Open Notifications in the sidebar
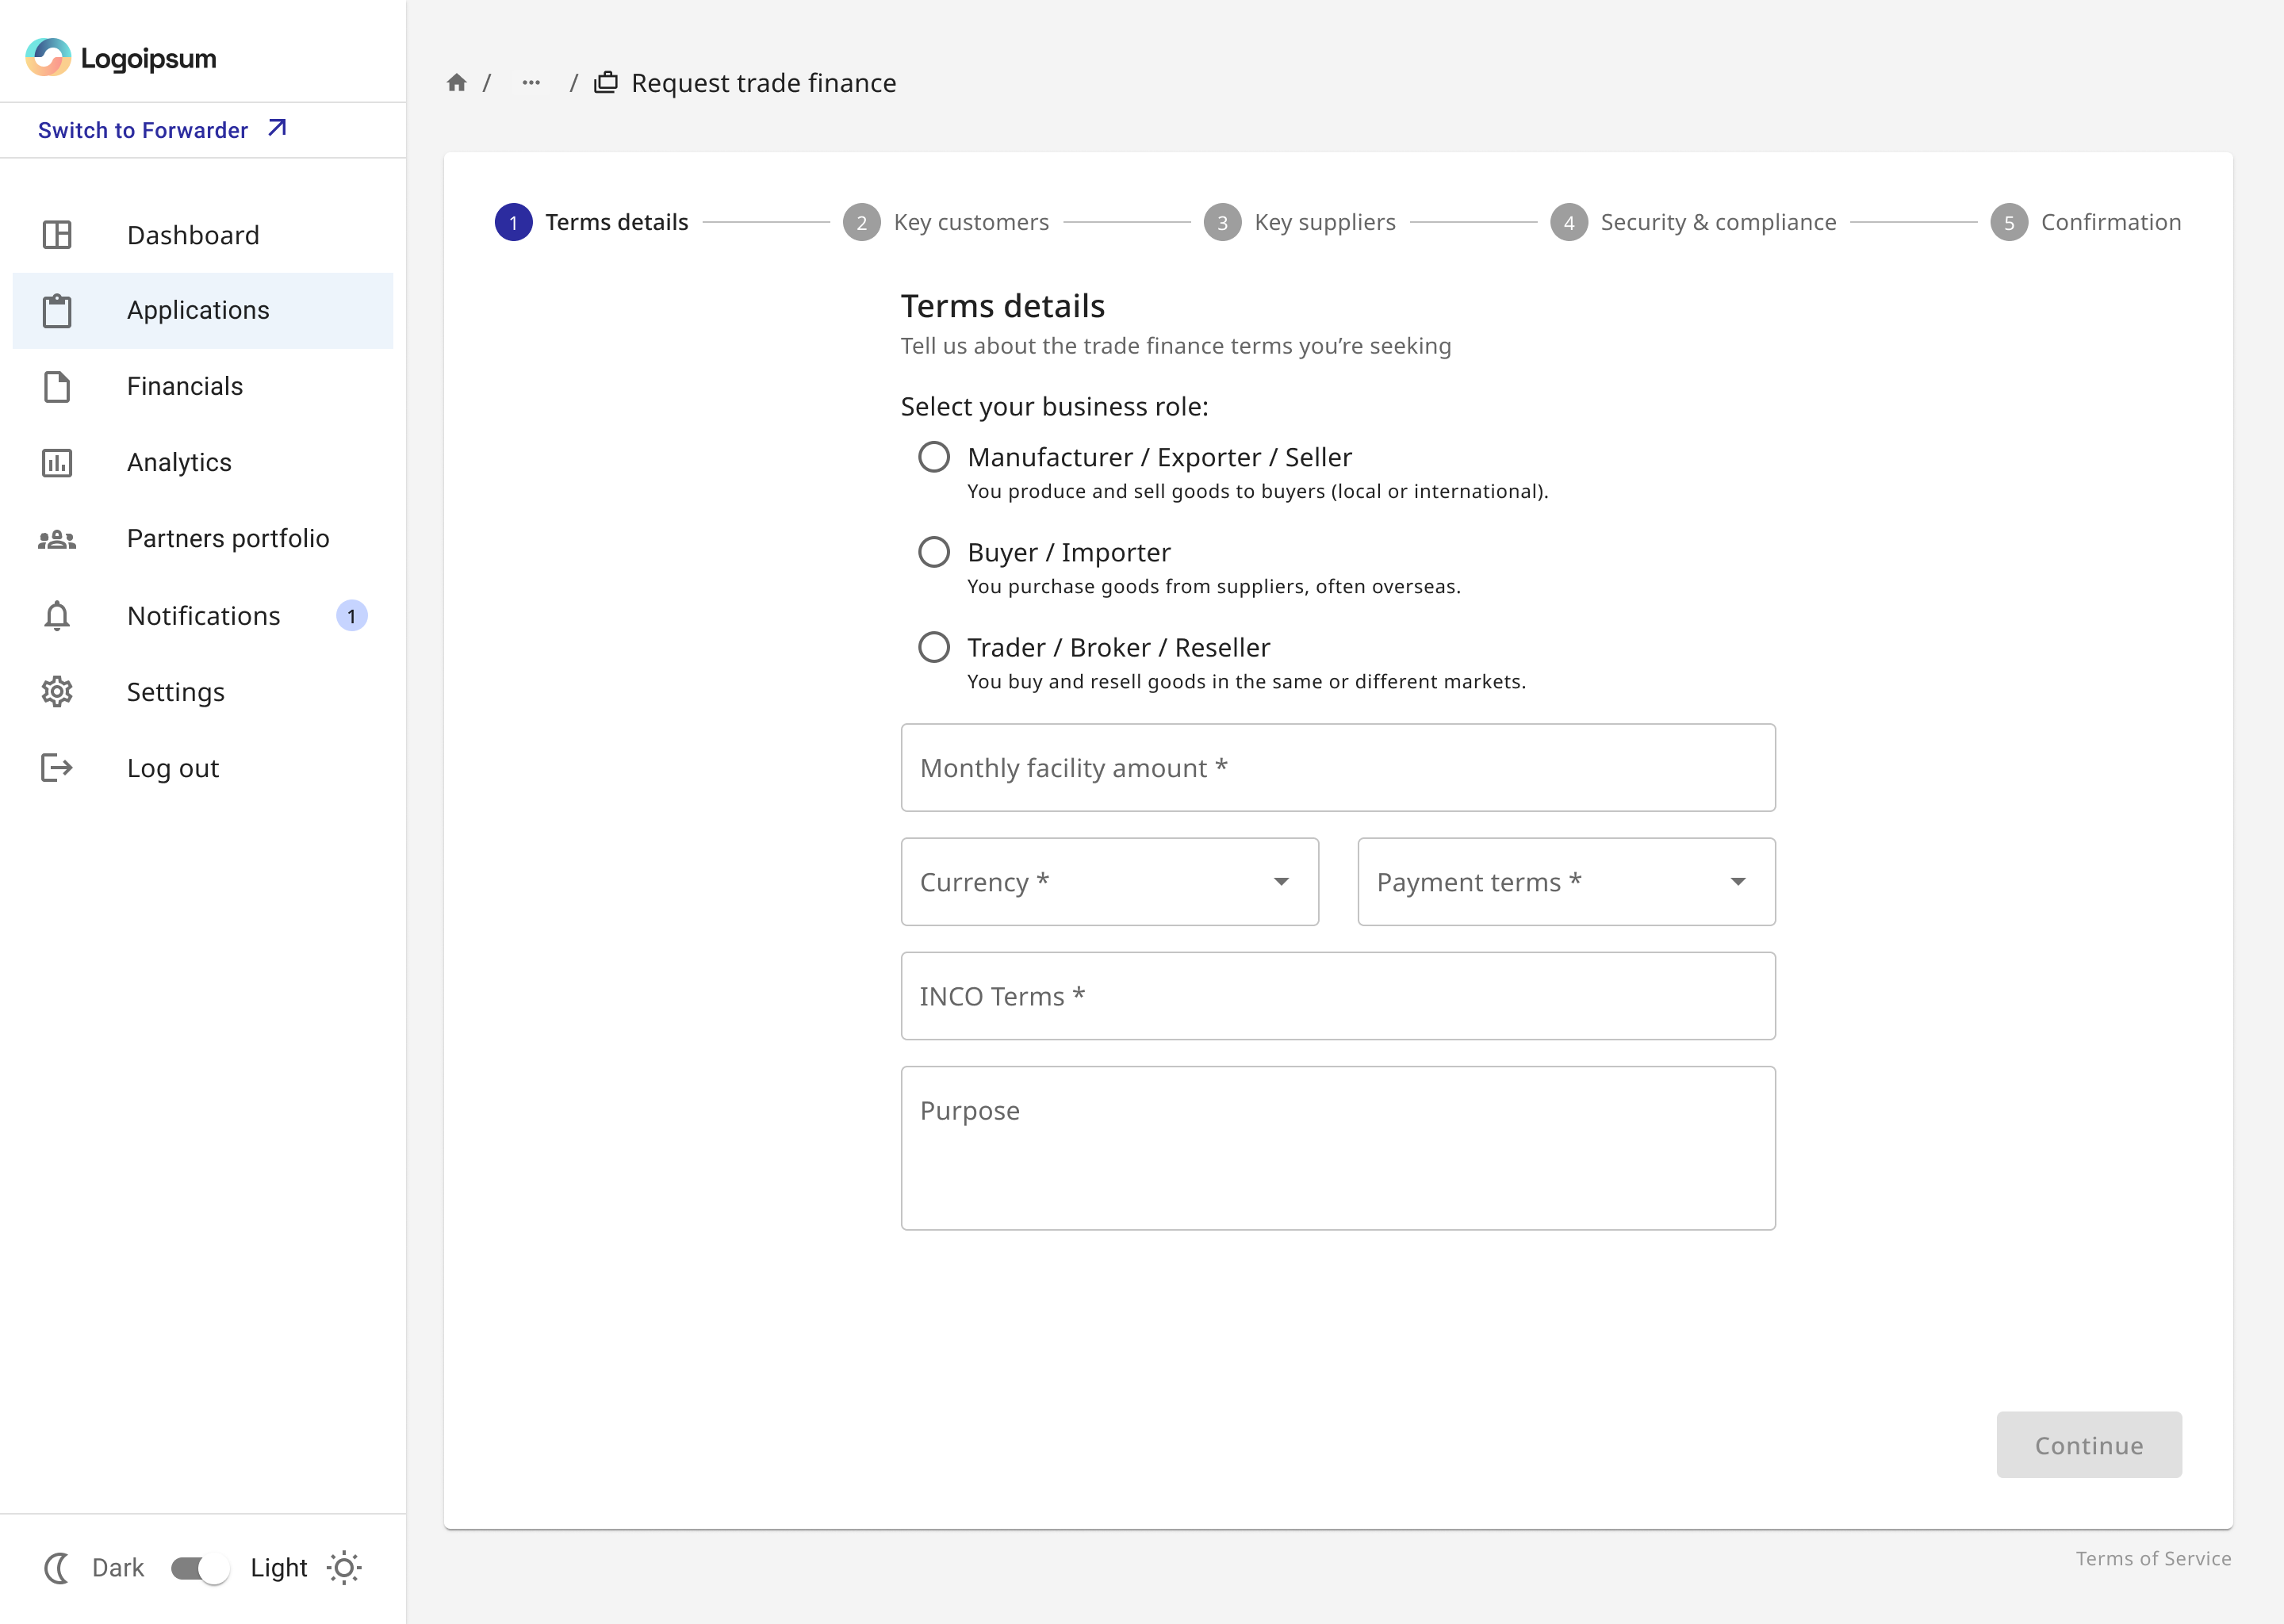Image resolution: width=2284 pixels, height=1624 pixels. pos(203,616)
